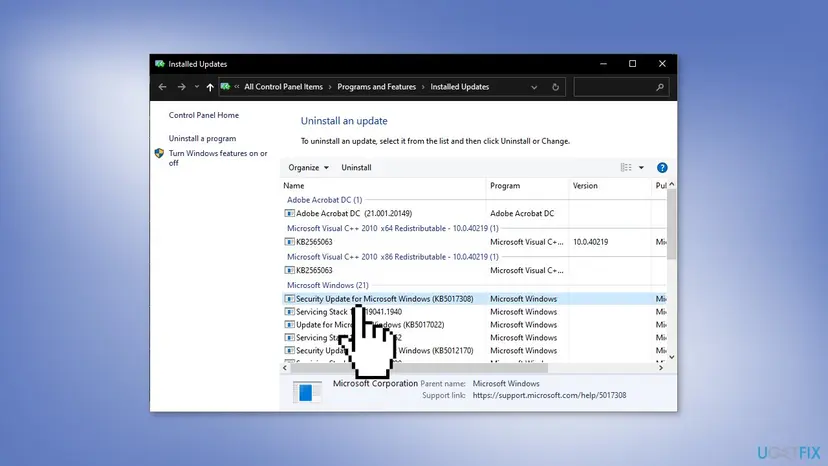Open Uninstall a program link

coord(202,138)
